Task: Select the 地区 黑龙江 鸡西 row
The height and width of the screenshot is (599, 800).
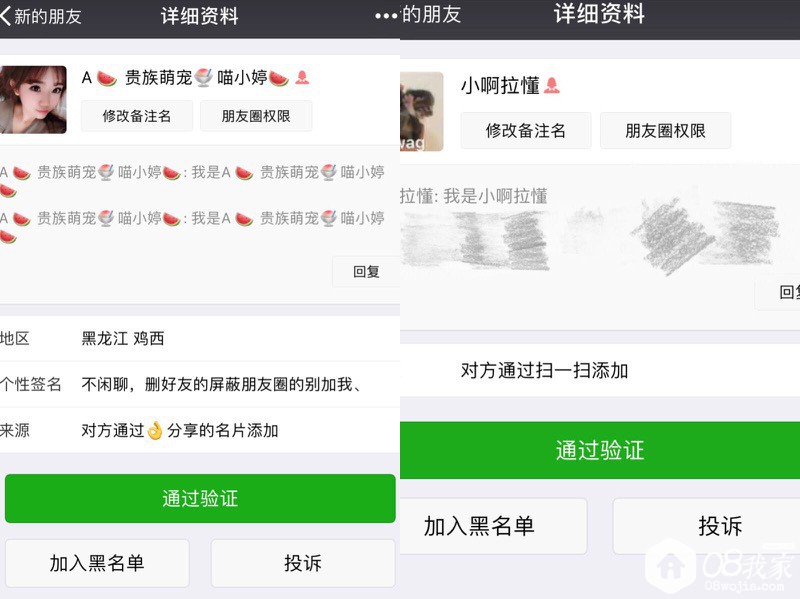Action: click(200, 338)
